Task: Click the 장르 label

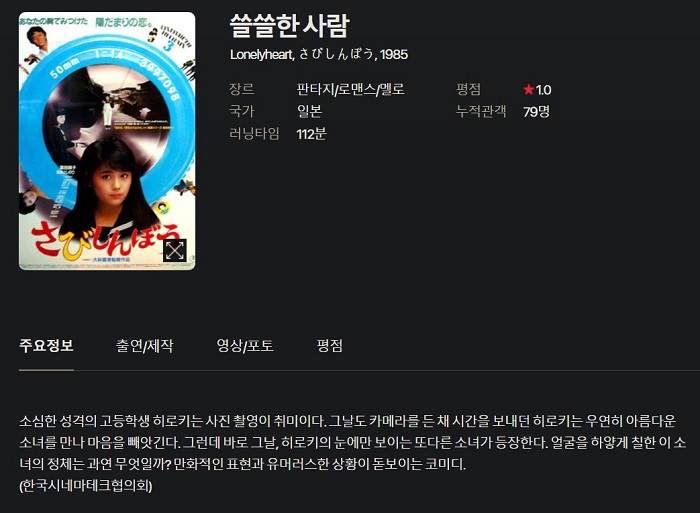Action: [x=242, y=89]
